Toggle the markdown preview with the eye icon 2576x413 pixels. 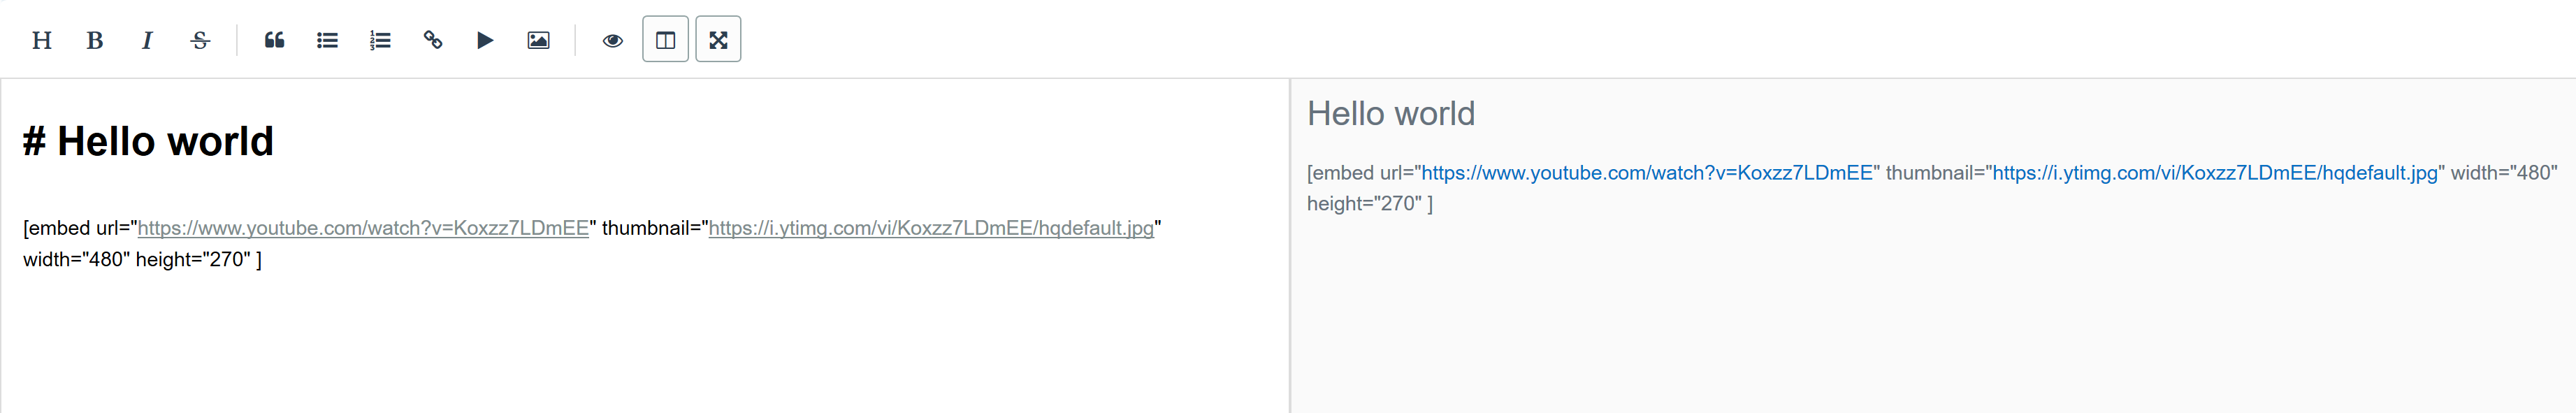pos(613,39)
